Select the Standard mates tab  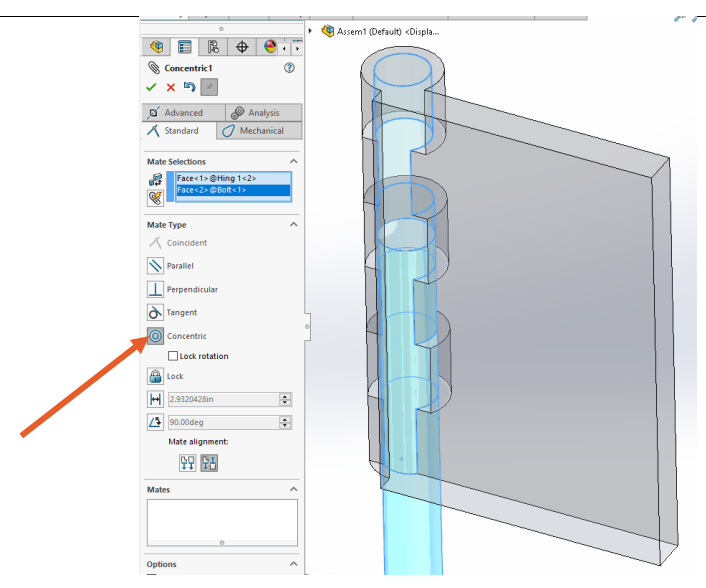click(x=179, y=131)
